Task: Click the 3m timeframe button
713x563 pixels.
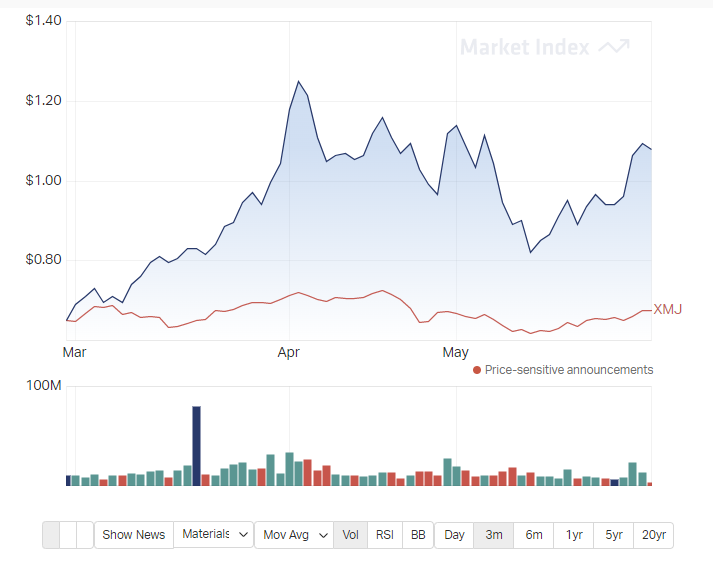Action: point(494,535)
